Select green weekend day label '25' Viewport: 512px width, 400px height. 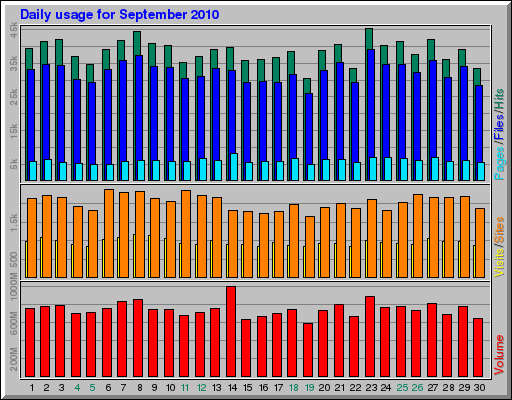click(x=402, y=388)
